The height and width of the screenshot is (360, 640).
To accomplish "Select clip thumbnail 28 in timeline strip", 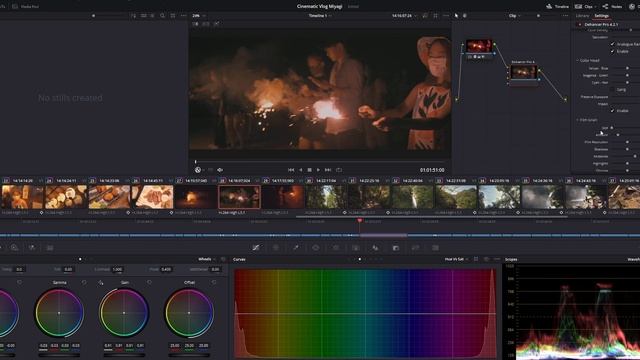I will [x=239, y=197].
